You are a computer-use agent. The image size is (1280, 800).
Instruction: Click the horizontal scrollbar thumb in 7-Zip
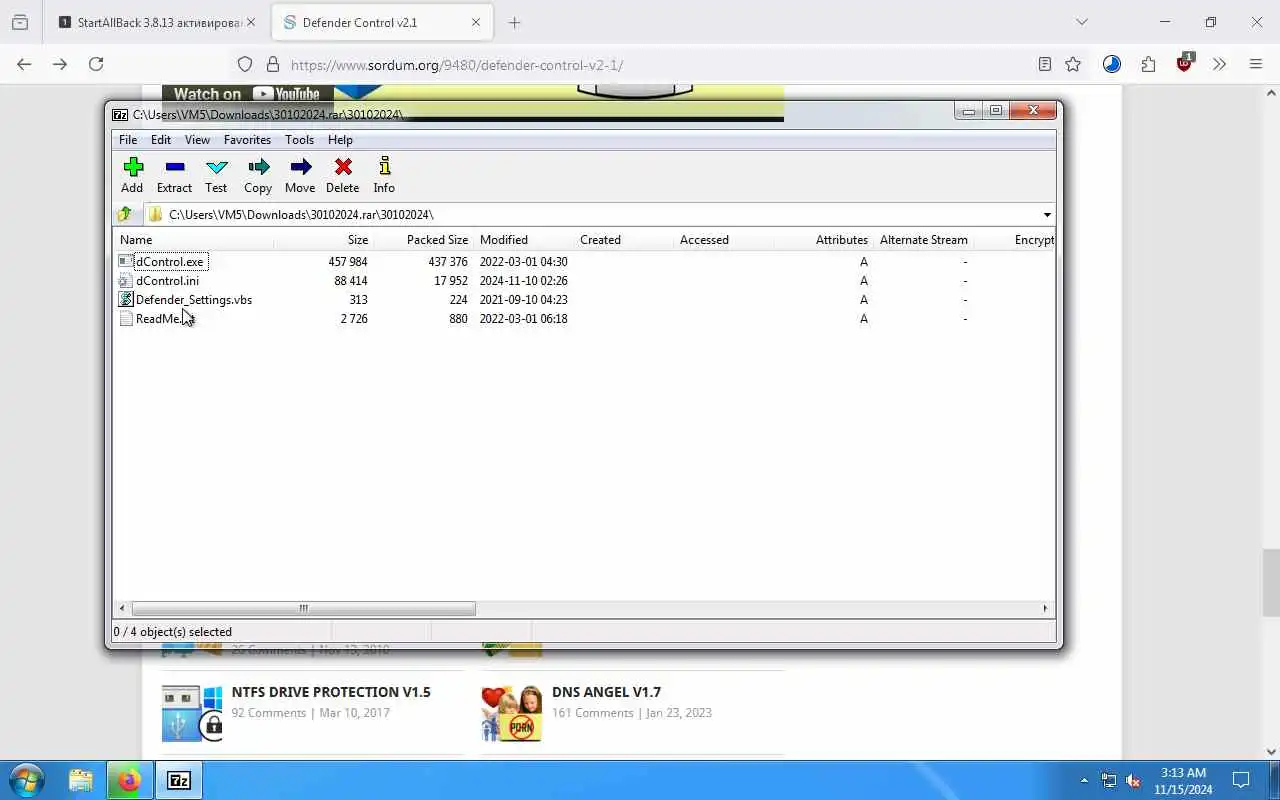pyautogui.click(x=303, y=608)
